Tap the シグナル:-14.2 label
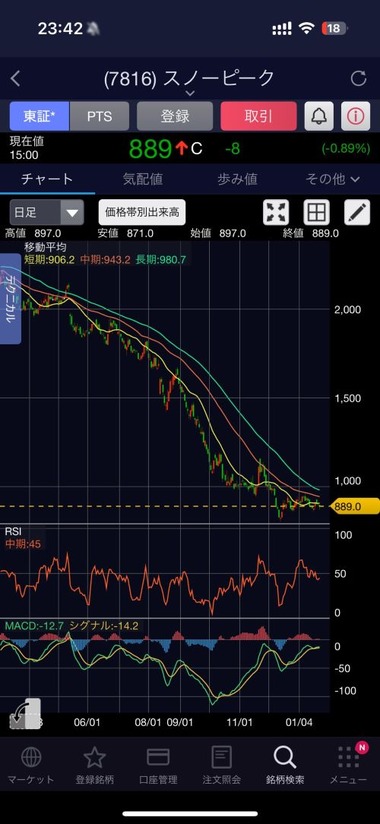 click(x=104, y=626)
